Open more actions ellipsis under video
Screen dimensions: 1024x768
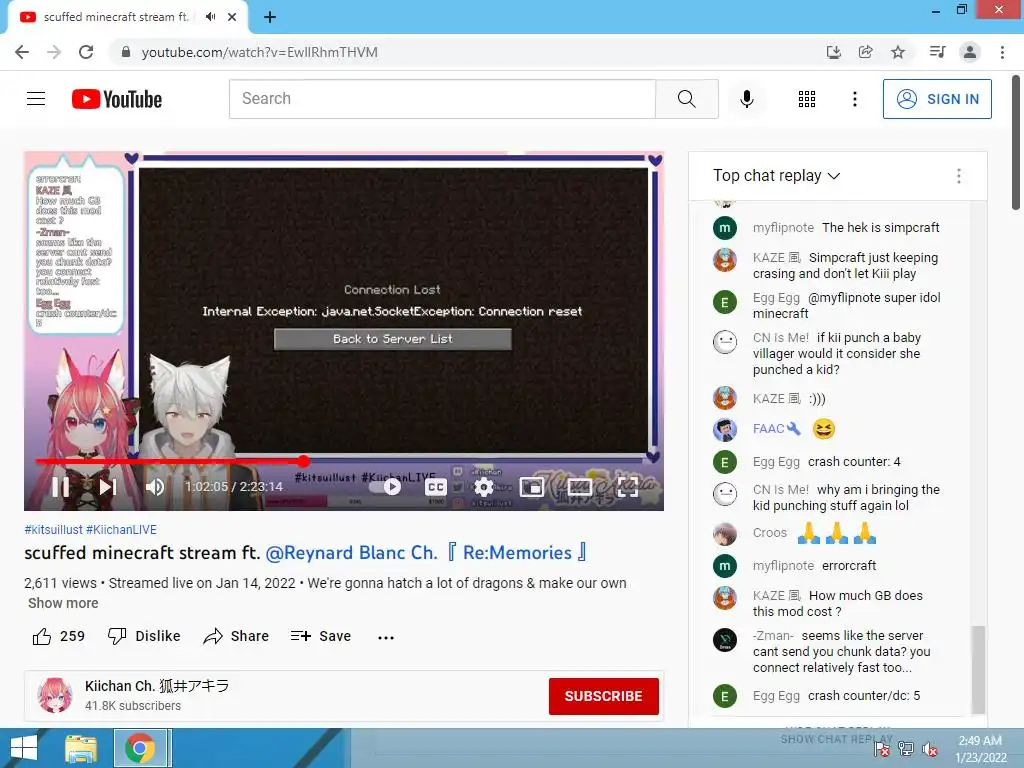click(x=386, y=637)
